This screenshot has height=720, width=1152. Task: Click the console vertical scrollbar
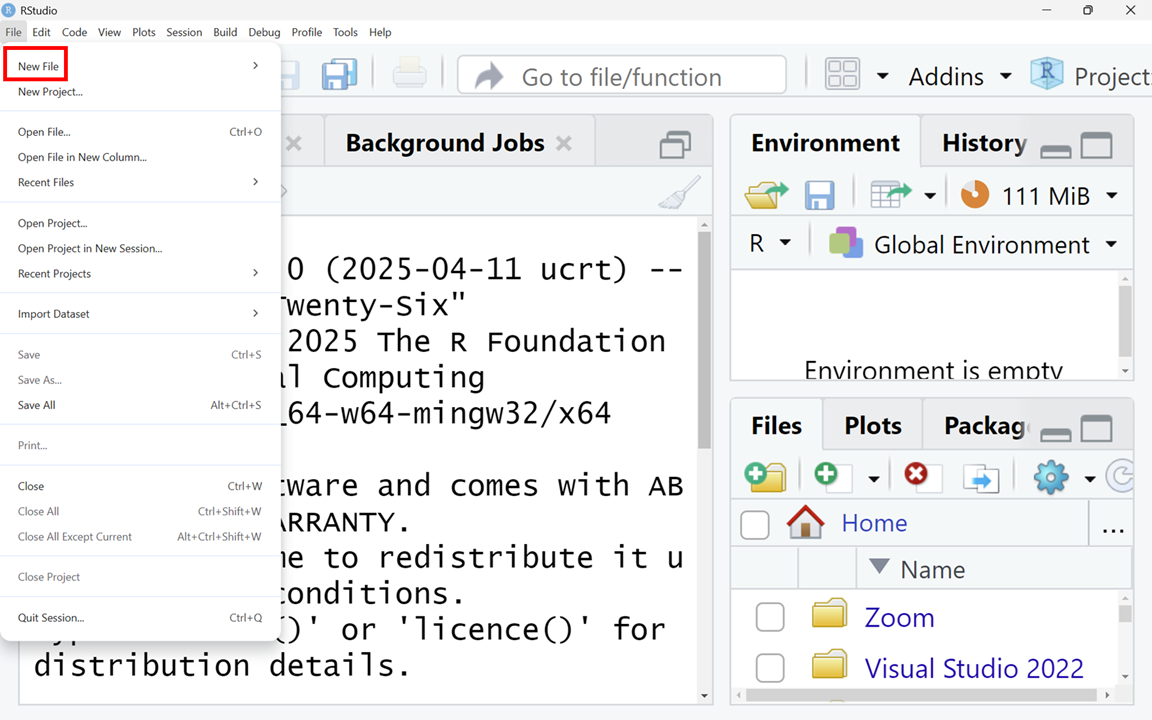pyautogui.click(x=705, y=340)
